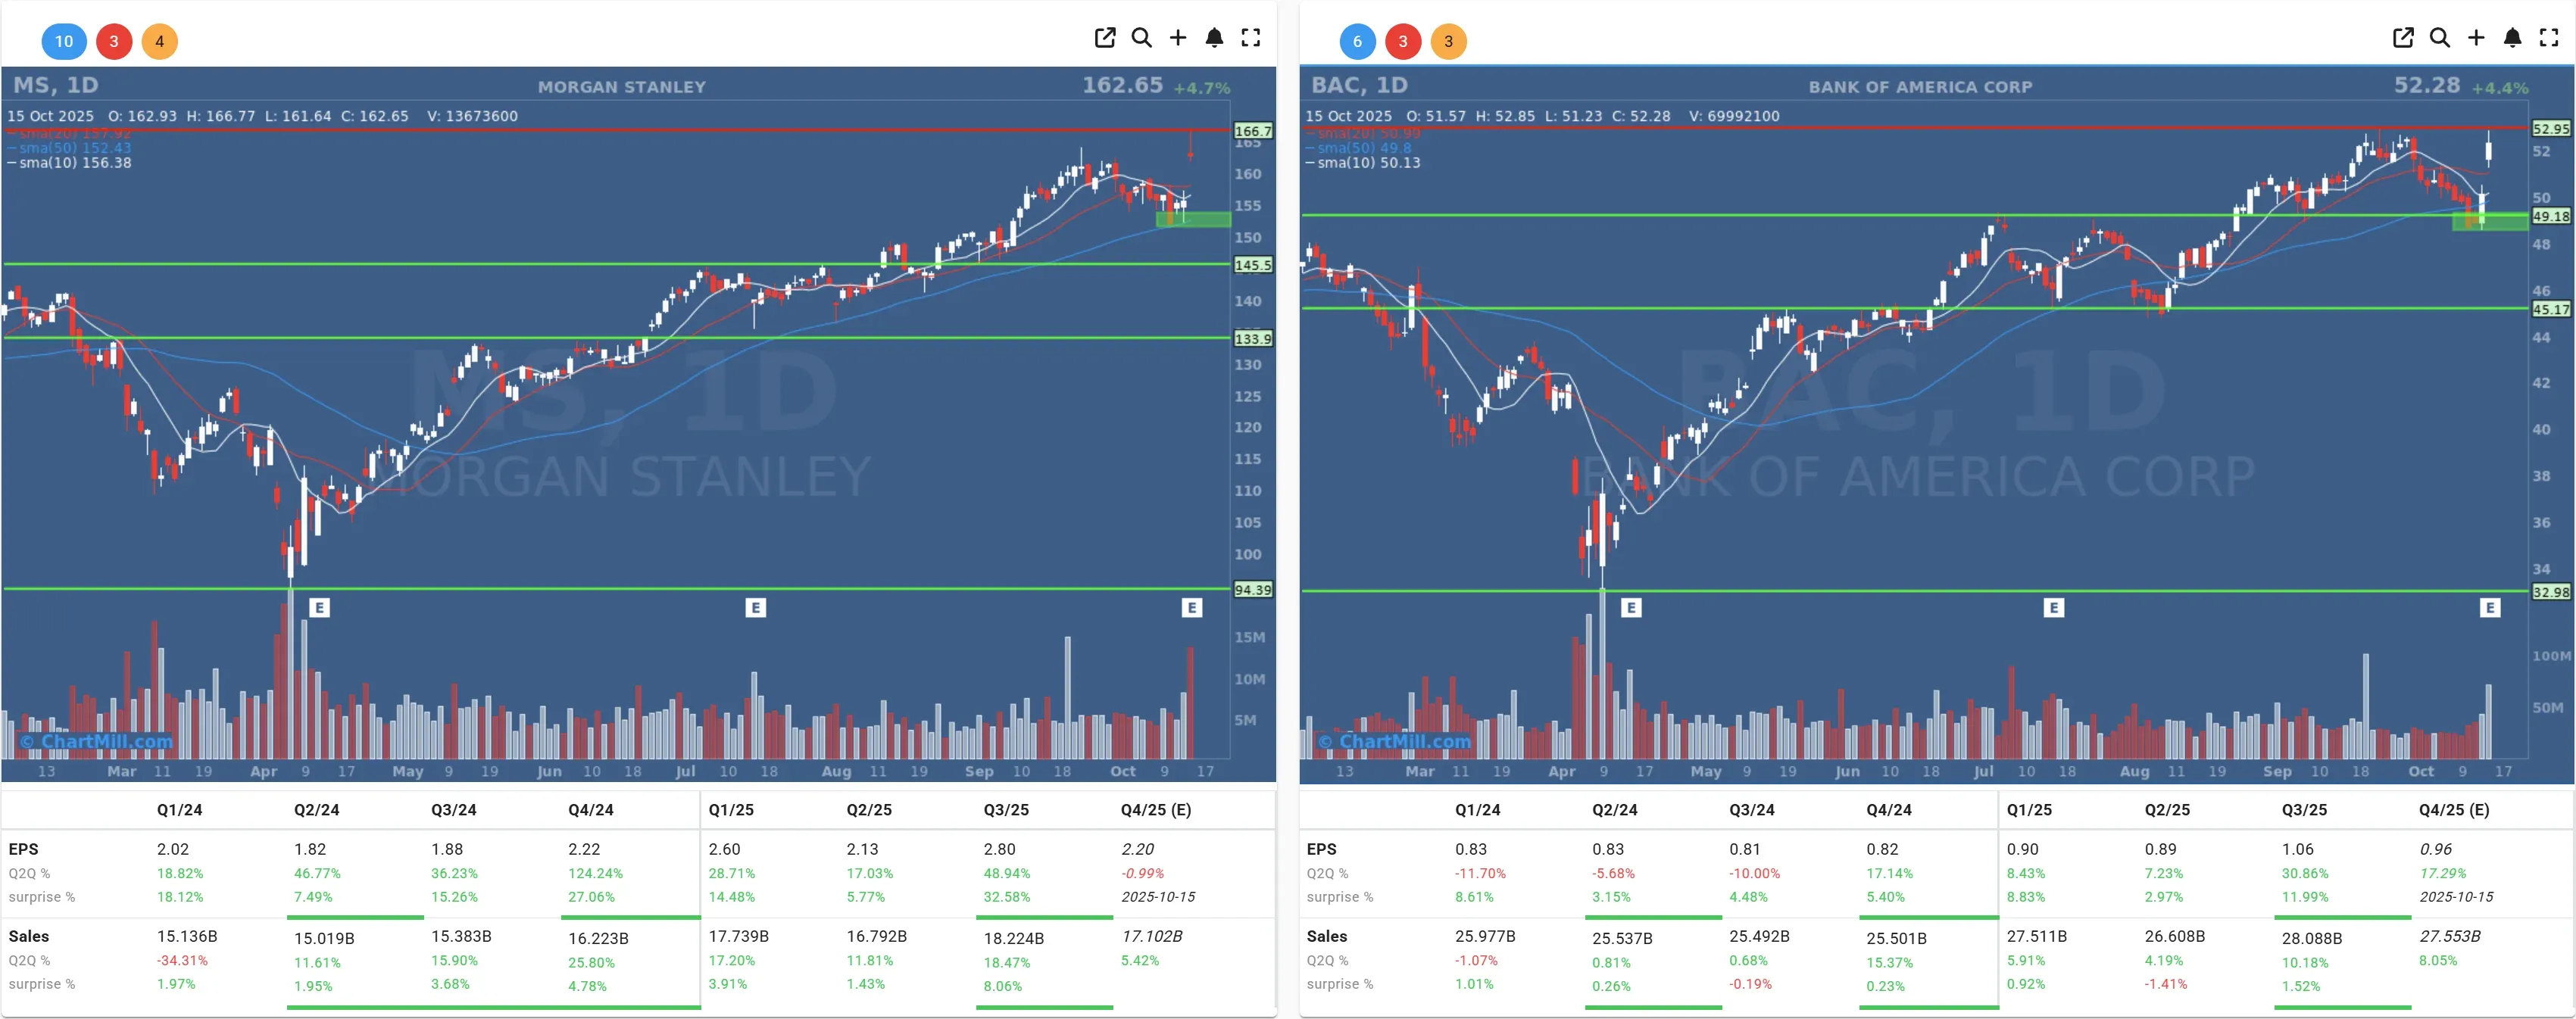Set a price alert via BAC bell icon

2512,38
